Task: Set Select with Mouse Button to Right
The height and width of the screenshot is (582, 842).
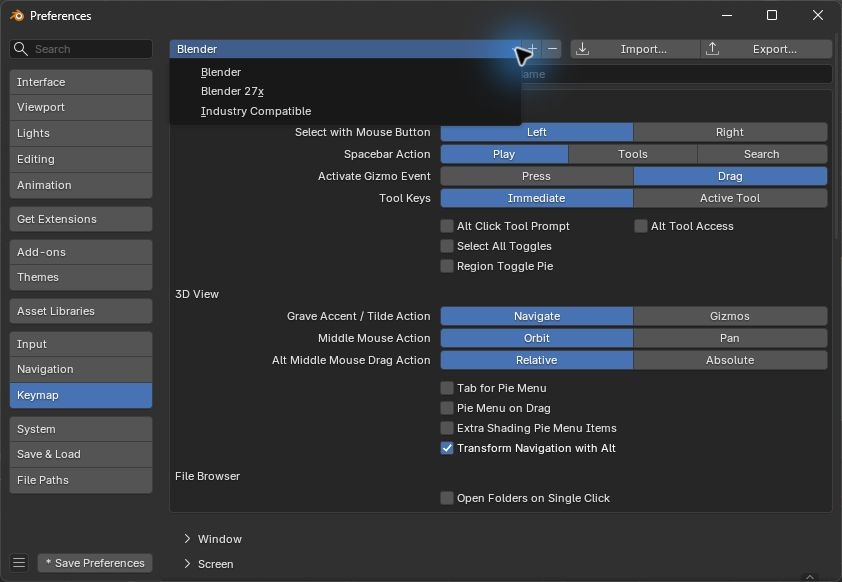Action: (730, 132)
